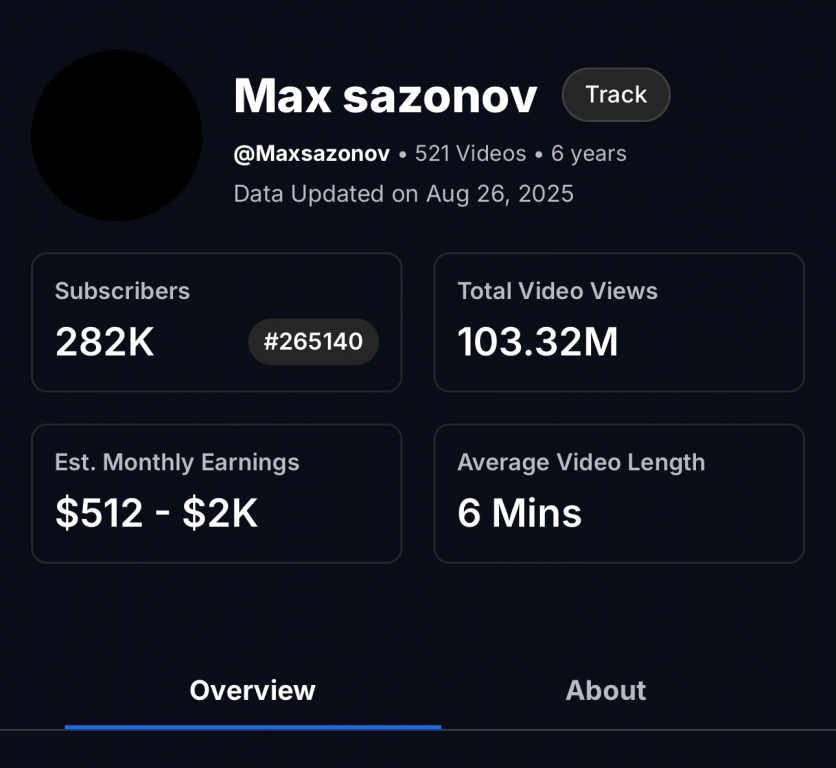Click the Track button
This screenshot has height=768, width=836.
tap(616, 95)
